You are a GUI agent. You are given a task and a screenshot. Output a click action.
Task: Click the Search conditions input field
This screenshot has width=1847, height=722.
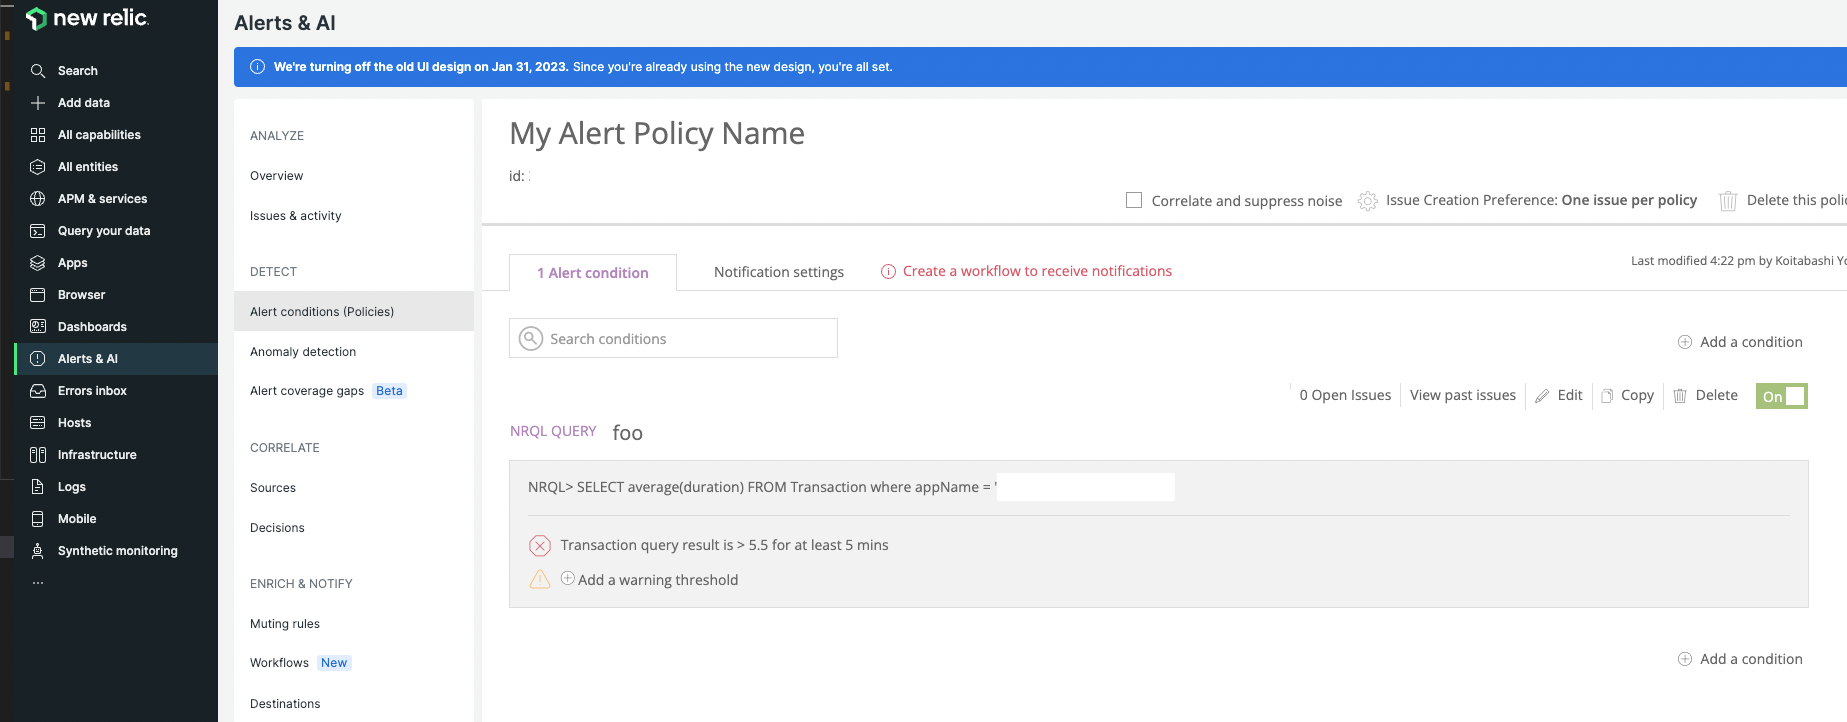pos(690,339)
